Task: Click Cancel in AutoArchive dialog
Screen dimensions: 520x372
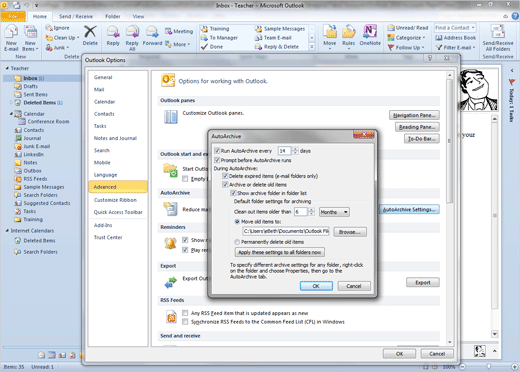Action: 354,286
